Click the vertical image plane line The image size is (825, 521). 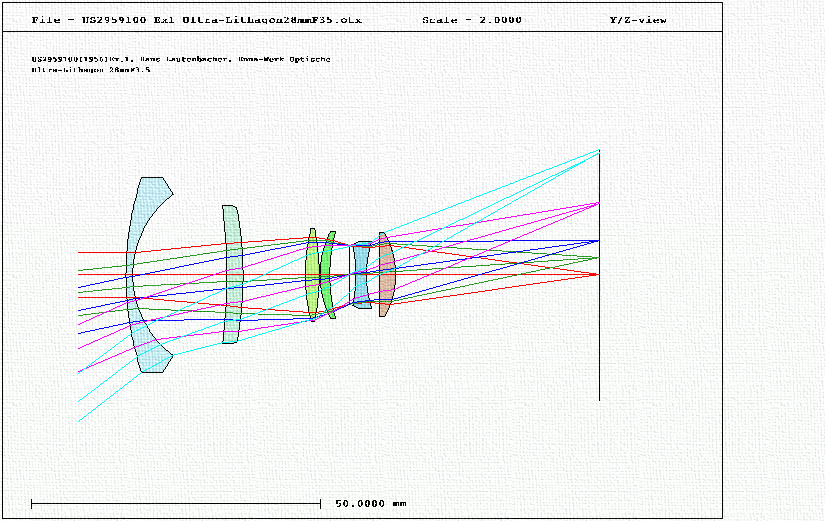pos(599,275)
